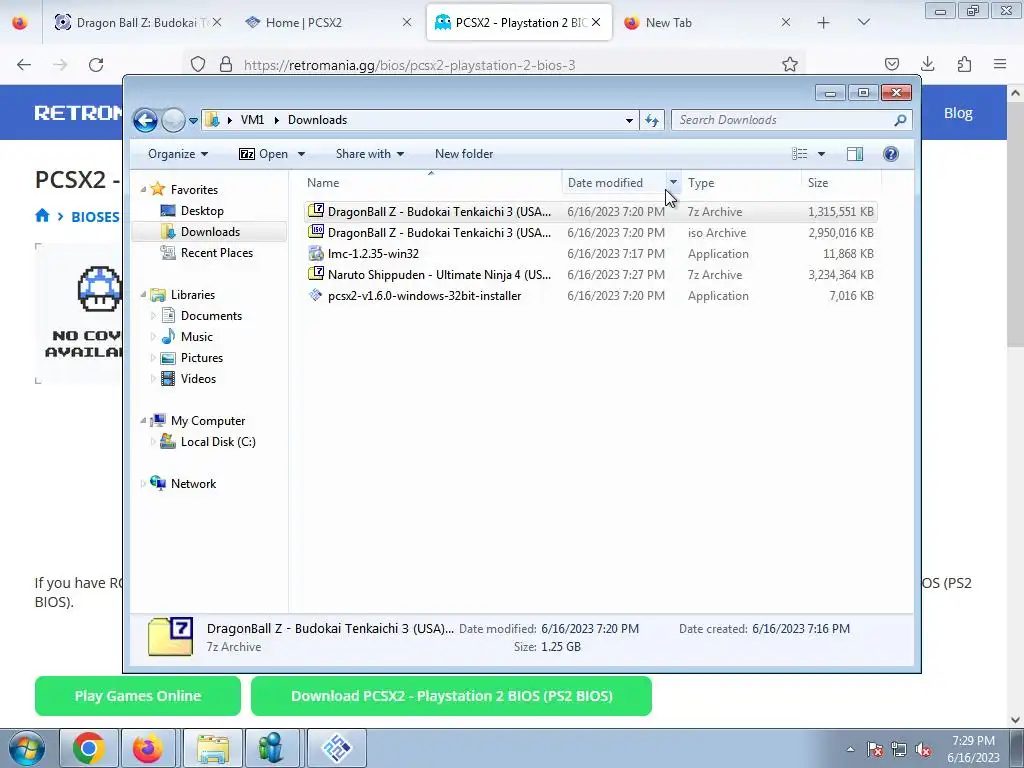Change the view with the view icon
Image resolution: width=1024 pixels, height=768 pixels.
pyautogui.click(x=800, y=154)
